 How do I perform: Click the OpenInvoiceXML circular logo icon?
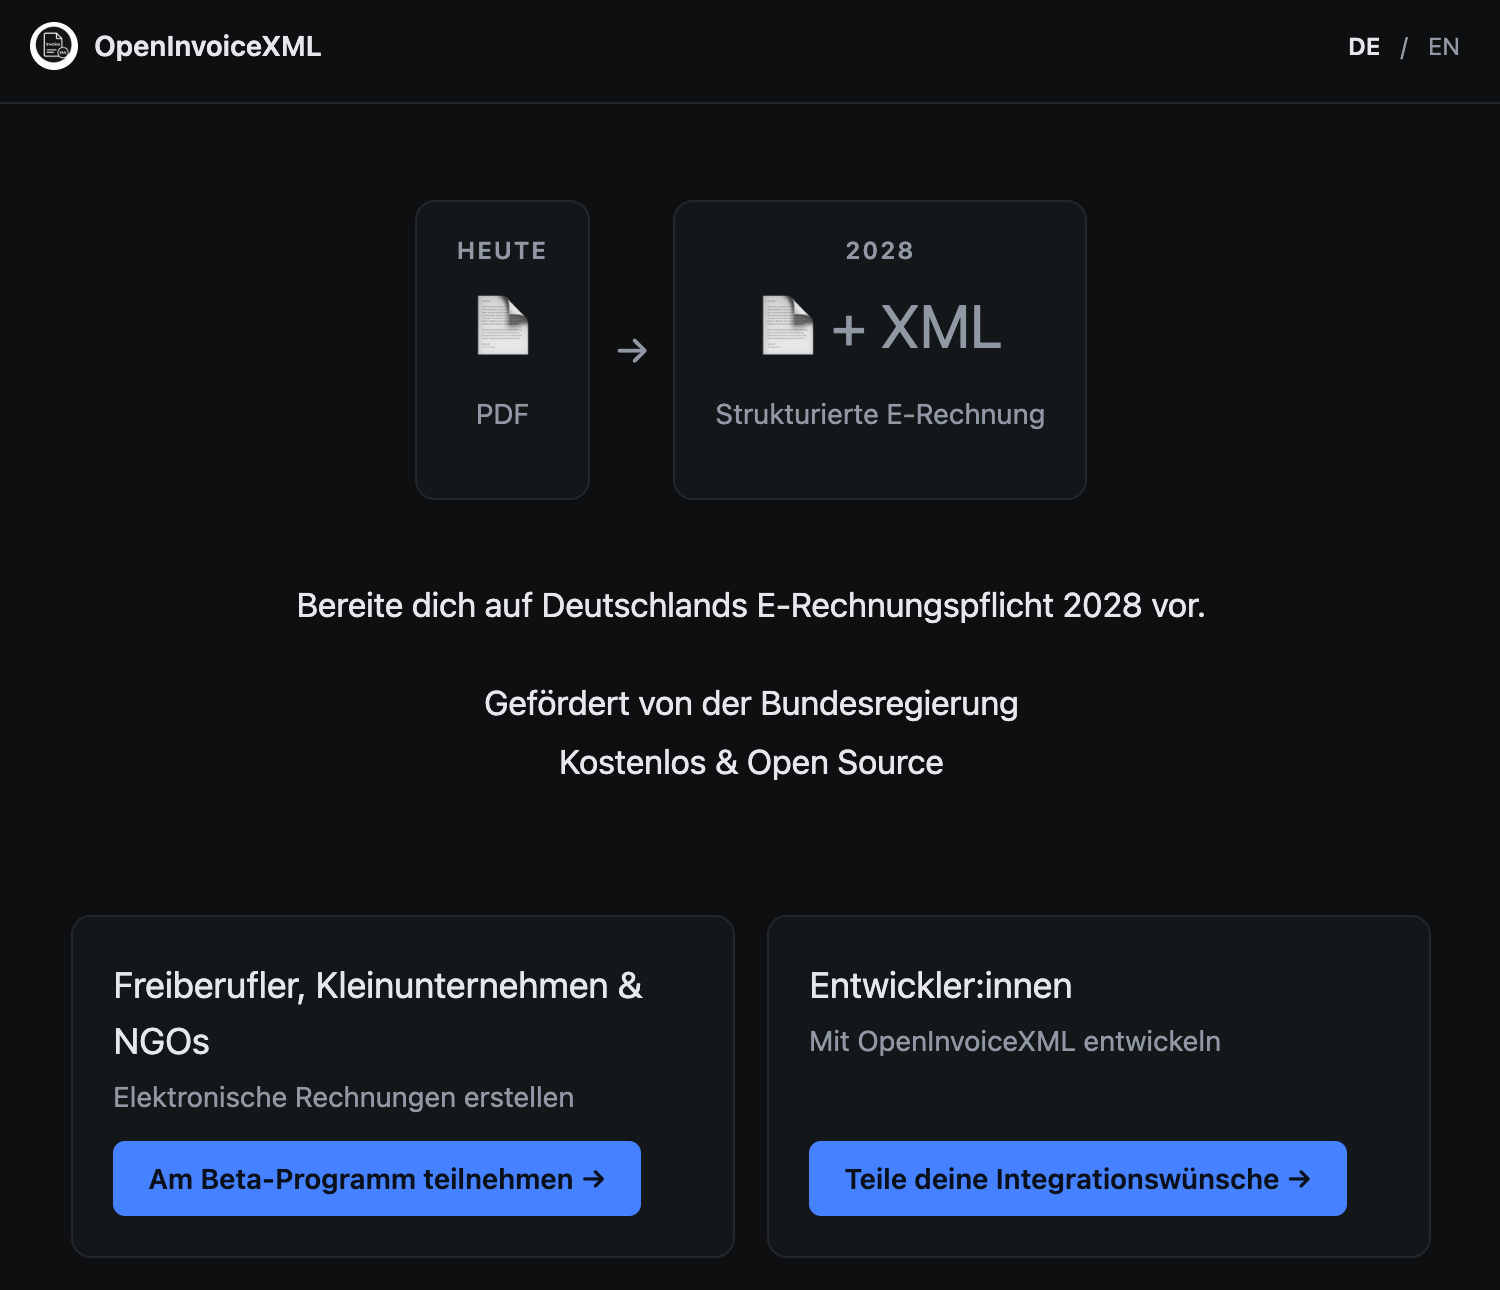pos(54,46)
